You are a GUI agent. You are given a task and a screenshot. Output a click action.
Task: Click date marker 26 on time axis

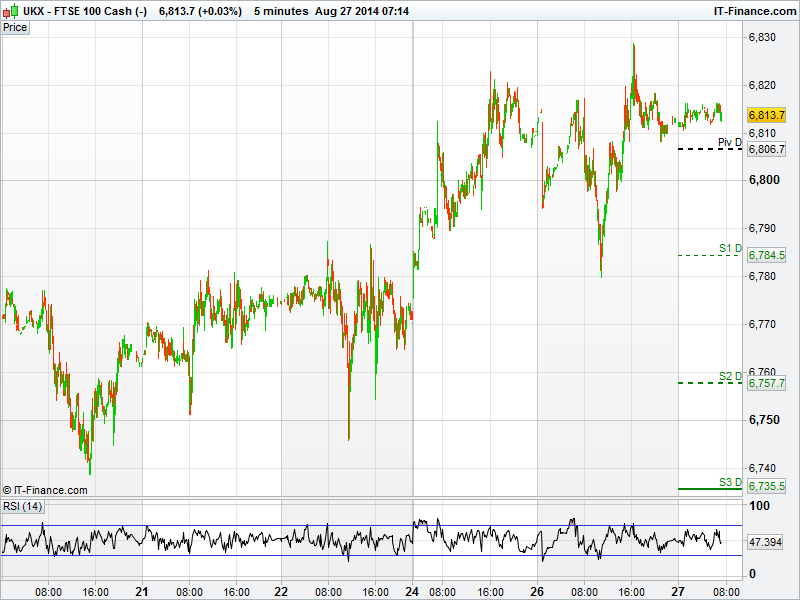535,591
